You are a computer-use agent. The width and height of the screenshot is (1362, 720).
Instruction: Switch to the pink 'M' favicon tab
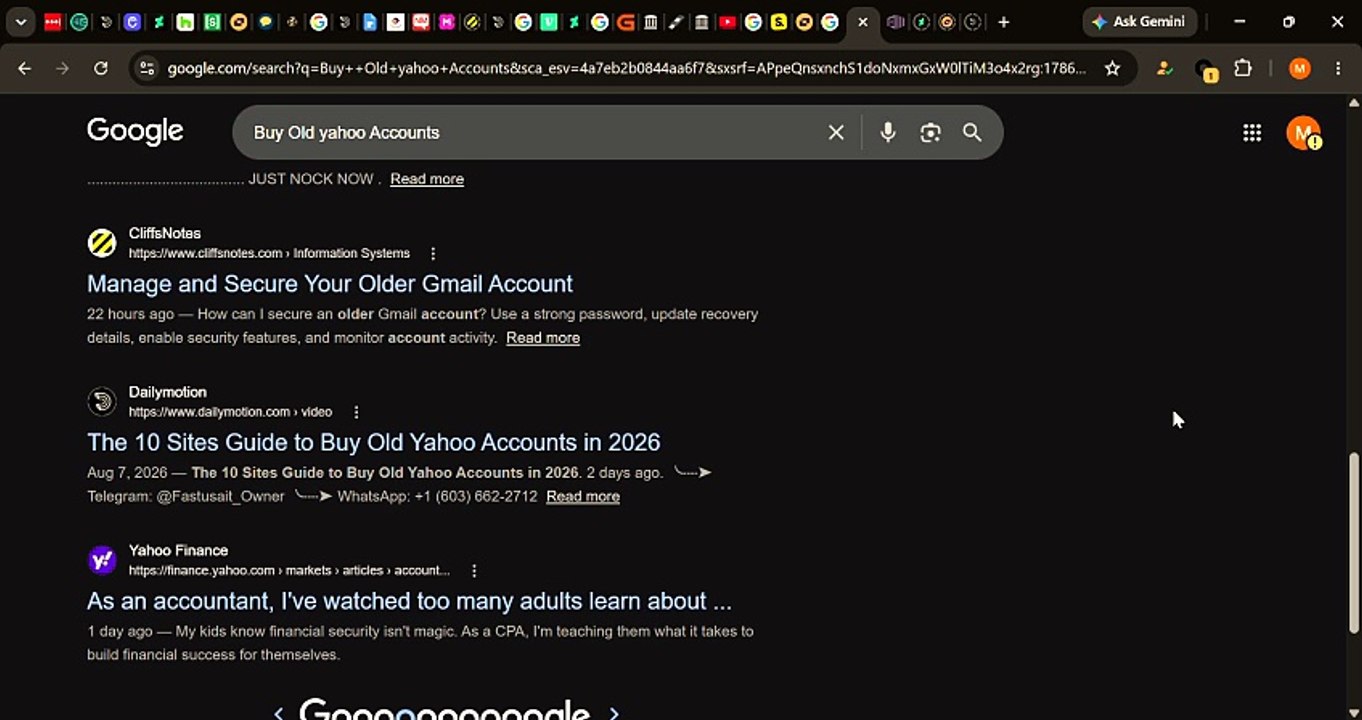point(447,22)
